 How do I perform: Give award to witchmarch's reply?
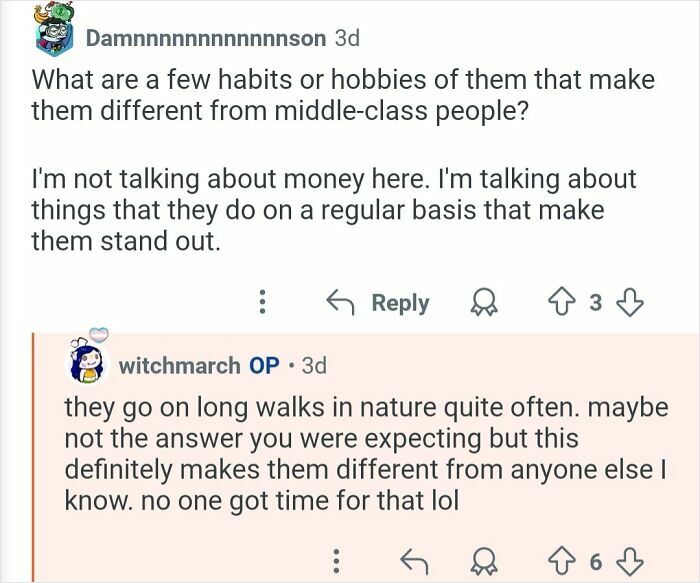pyautogui.click(x=484, y=562)
